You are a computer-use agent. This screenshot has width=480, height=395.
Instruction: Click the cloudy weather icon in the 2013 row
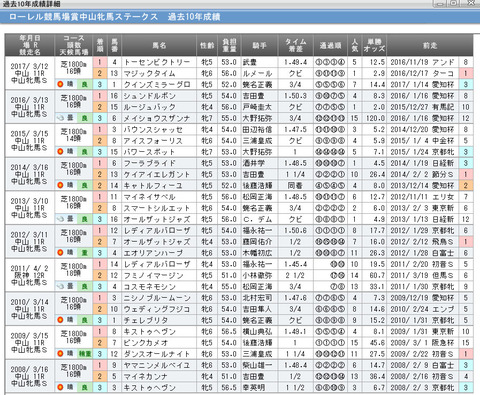pyautogui.click(x=60, y=219)
